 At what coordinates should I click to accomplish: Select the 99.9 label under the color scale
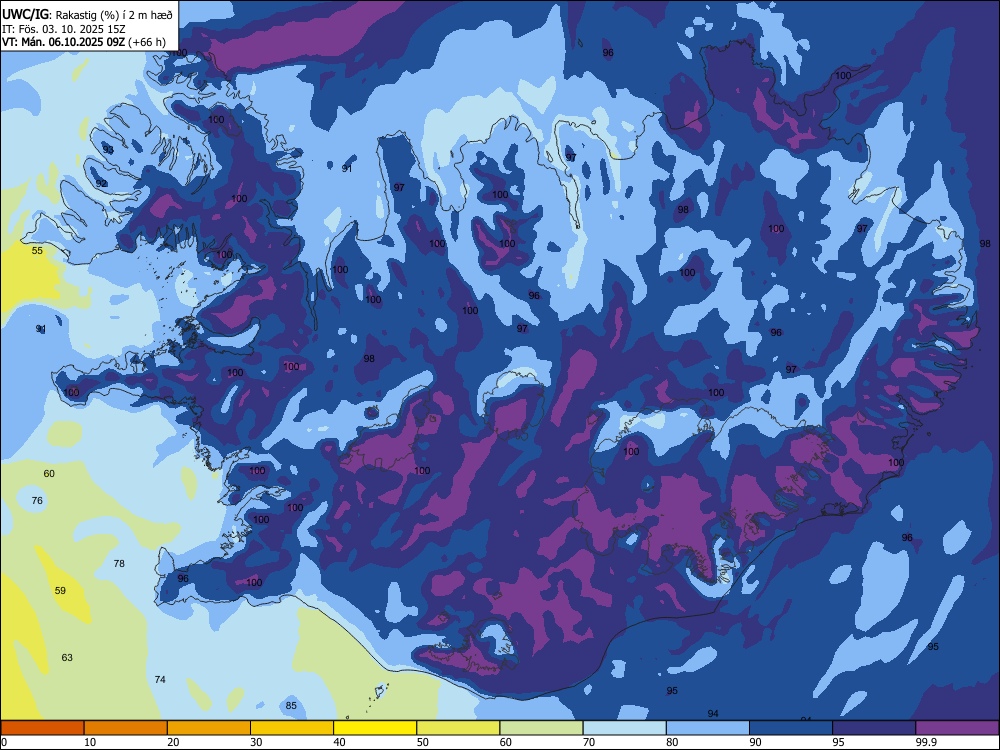pyautogui.click(x=926, y=742)
